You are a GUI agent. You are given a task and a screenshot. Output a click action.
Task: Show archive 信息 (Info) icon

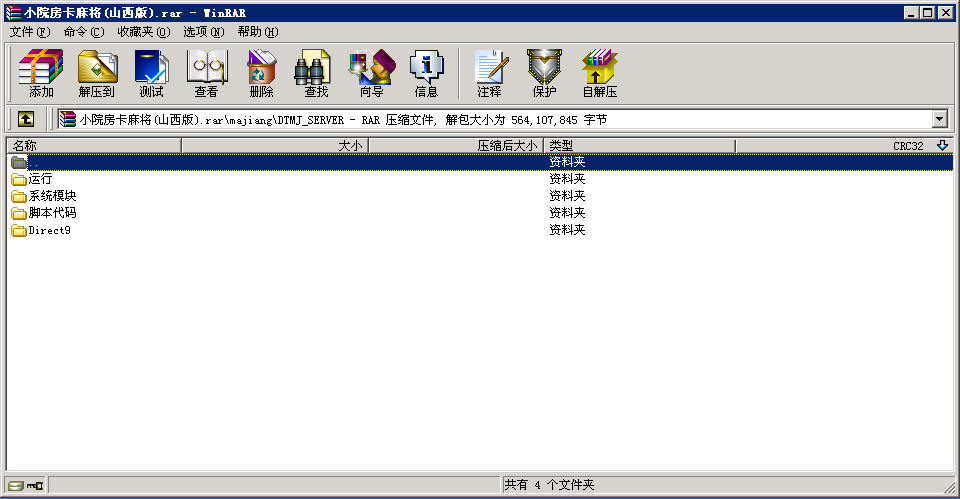[426, 73]
